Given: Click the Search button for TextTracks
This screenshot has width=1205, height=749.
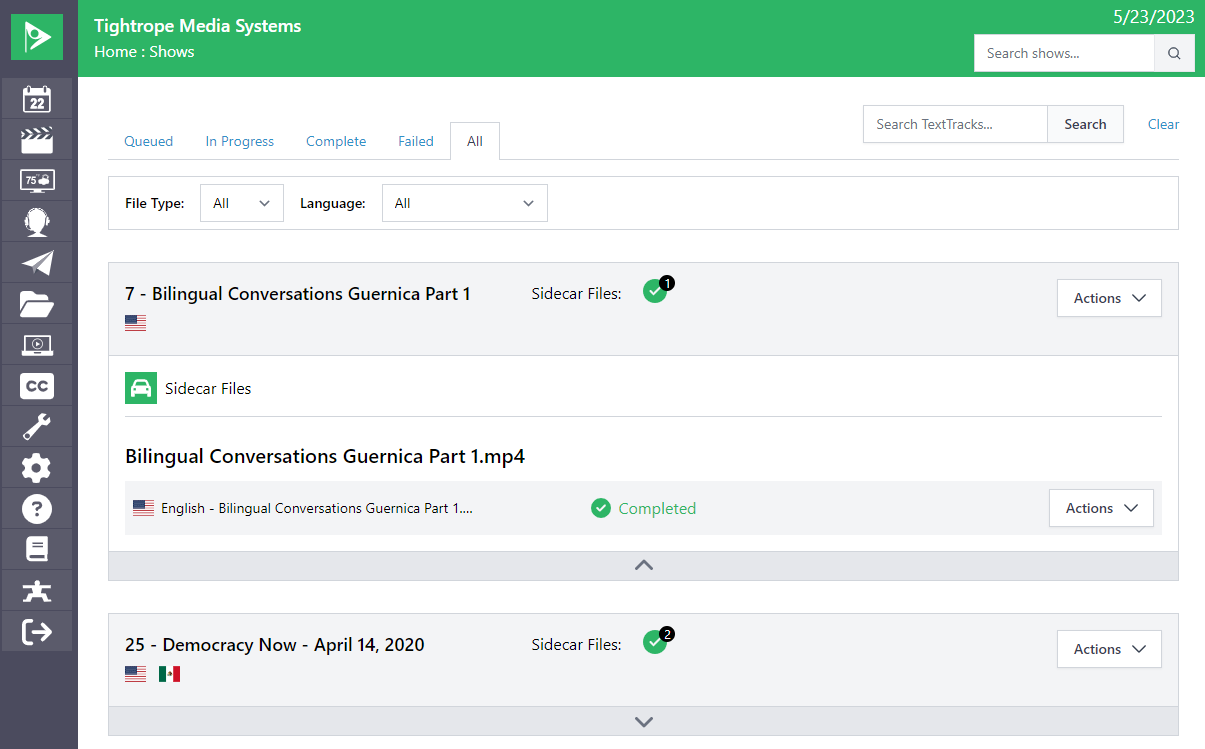Looking at the screenshot, I should 1085,124.
